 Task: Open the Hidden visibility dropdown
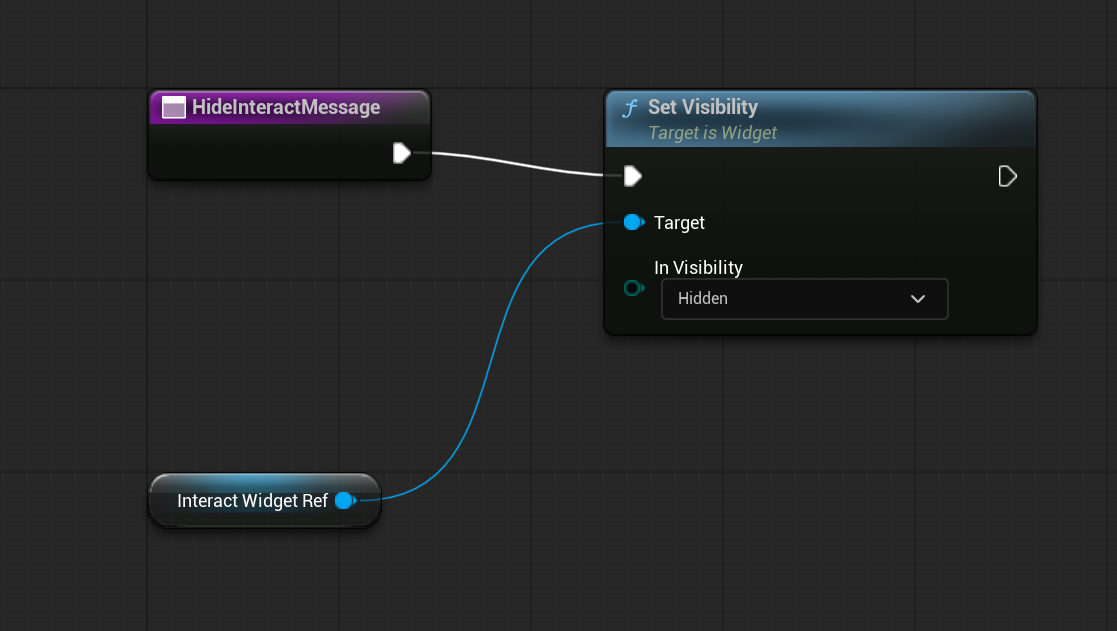804,298
